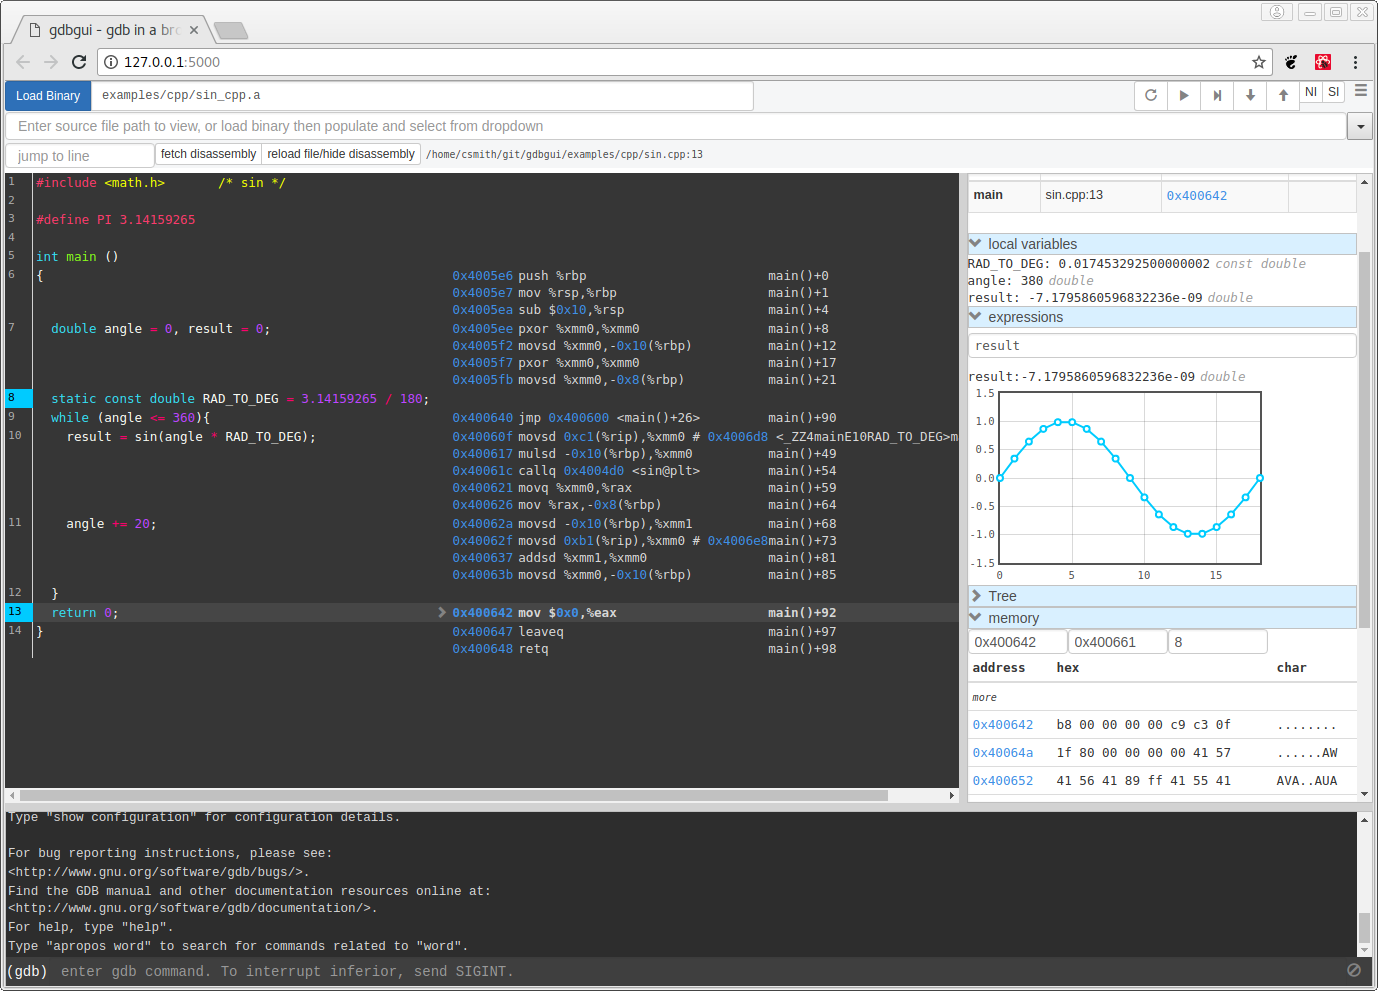The image size is (1378, 991).
Task: Click the step into down-arrow icon
Action: (x=1249, y=94)
